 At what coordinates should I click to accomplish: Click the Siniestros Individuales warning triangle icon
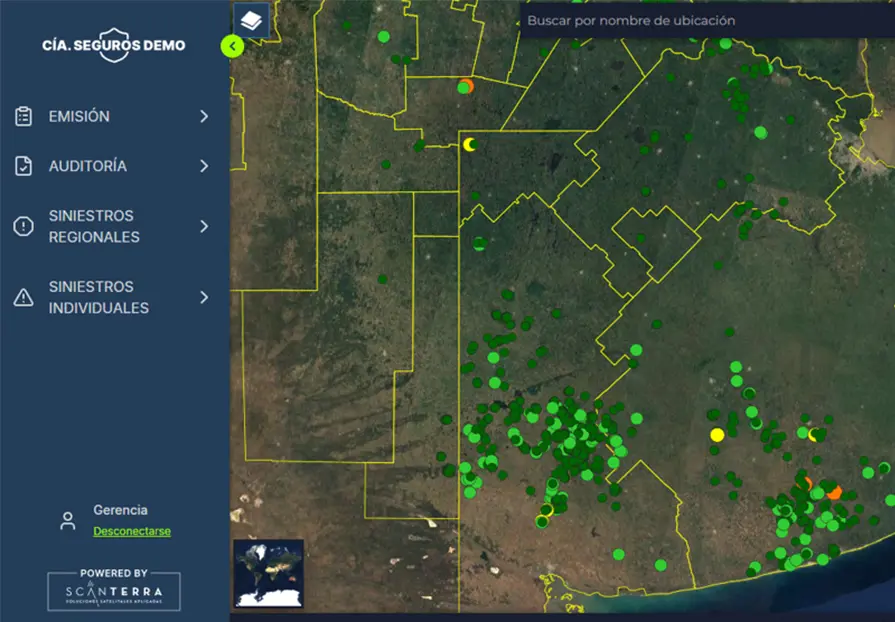24,298
